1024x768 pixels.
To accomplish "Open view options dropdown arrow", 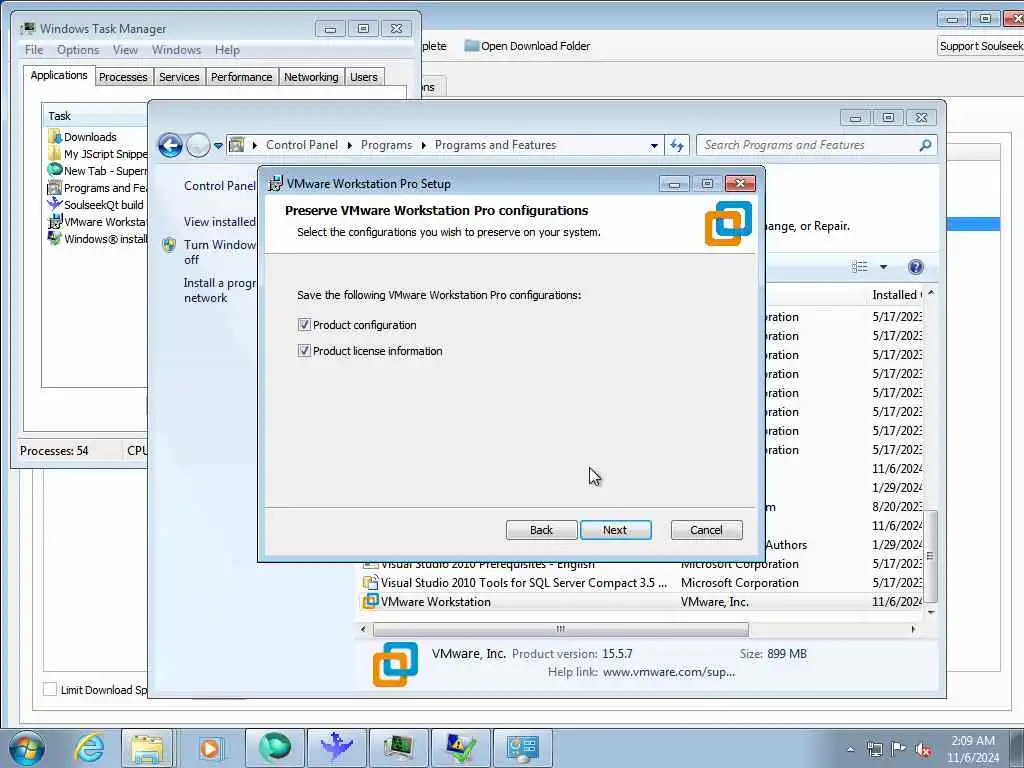I will pos(884,266).
